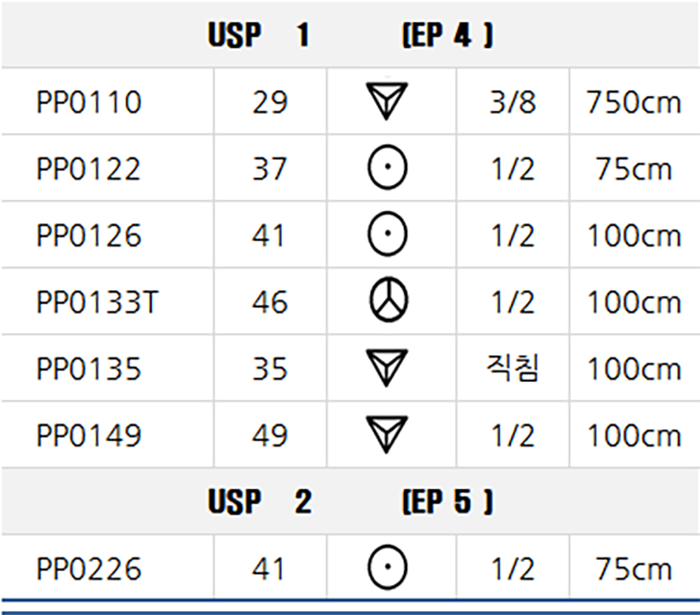Image resolution: width=700 pixels, height=615 pixels.
Task: Select the round needle icon in PP0126 row
Action: pyautogui.click(x=388, y=234)
